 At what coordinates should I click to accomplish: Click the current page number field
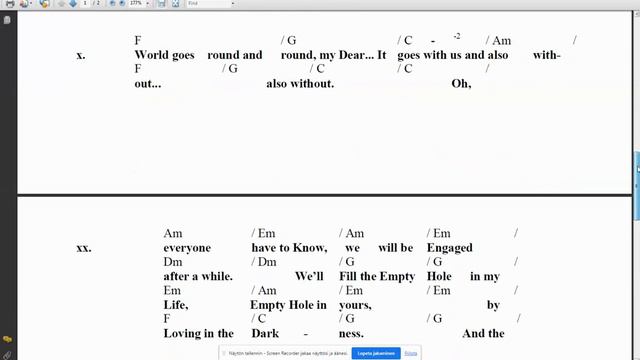click(x=85, y=3)
